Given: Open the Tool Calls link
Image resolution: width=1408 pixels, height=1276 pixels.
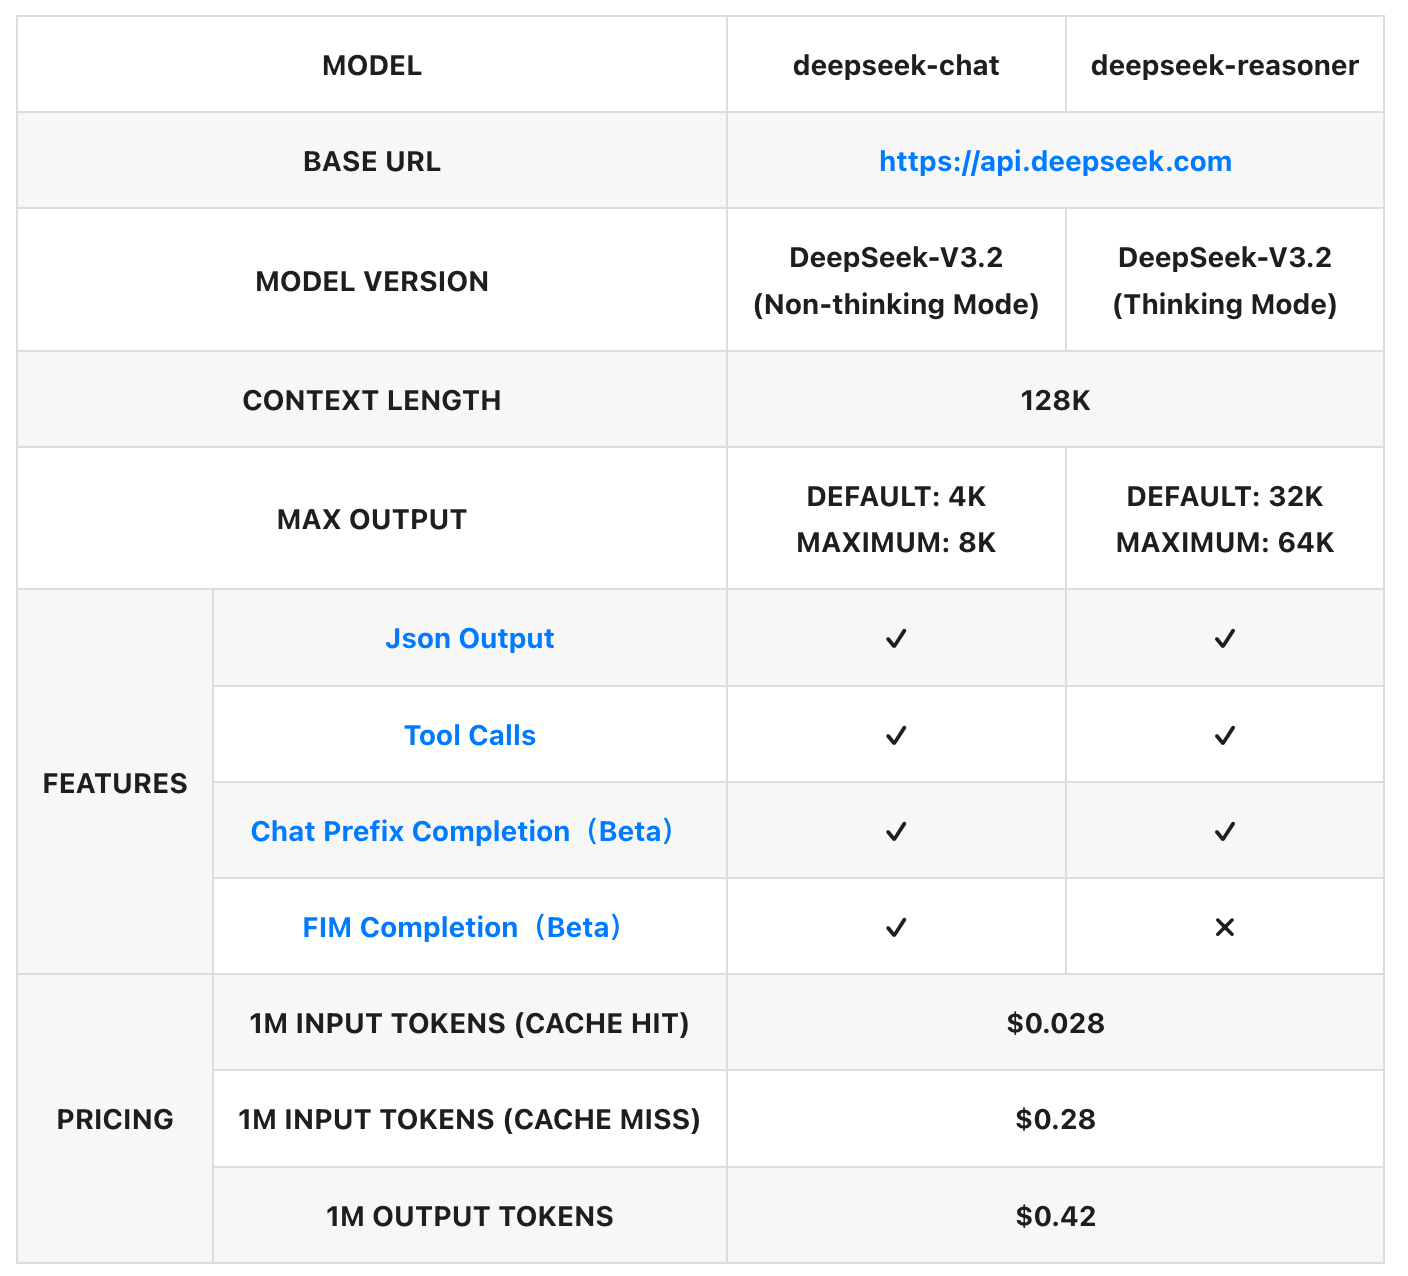Looking at the screenshot, I should (x=469, y=735).
